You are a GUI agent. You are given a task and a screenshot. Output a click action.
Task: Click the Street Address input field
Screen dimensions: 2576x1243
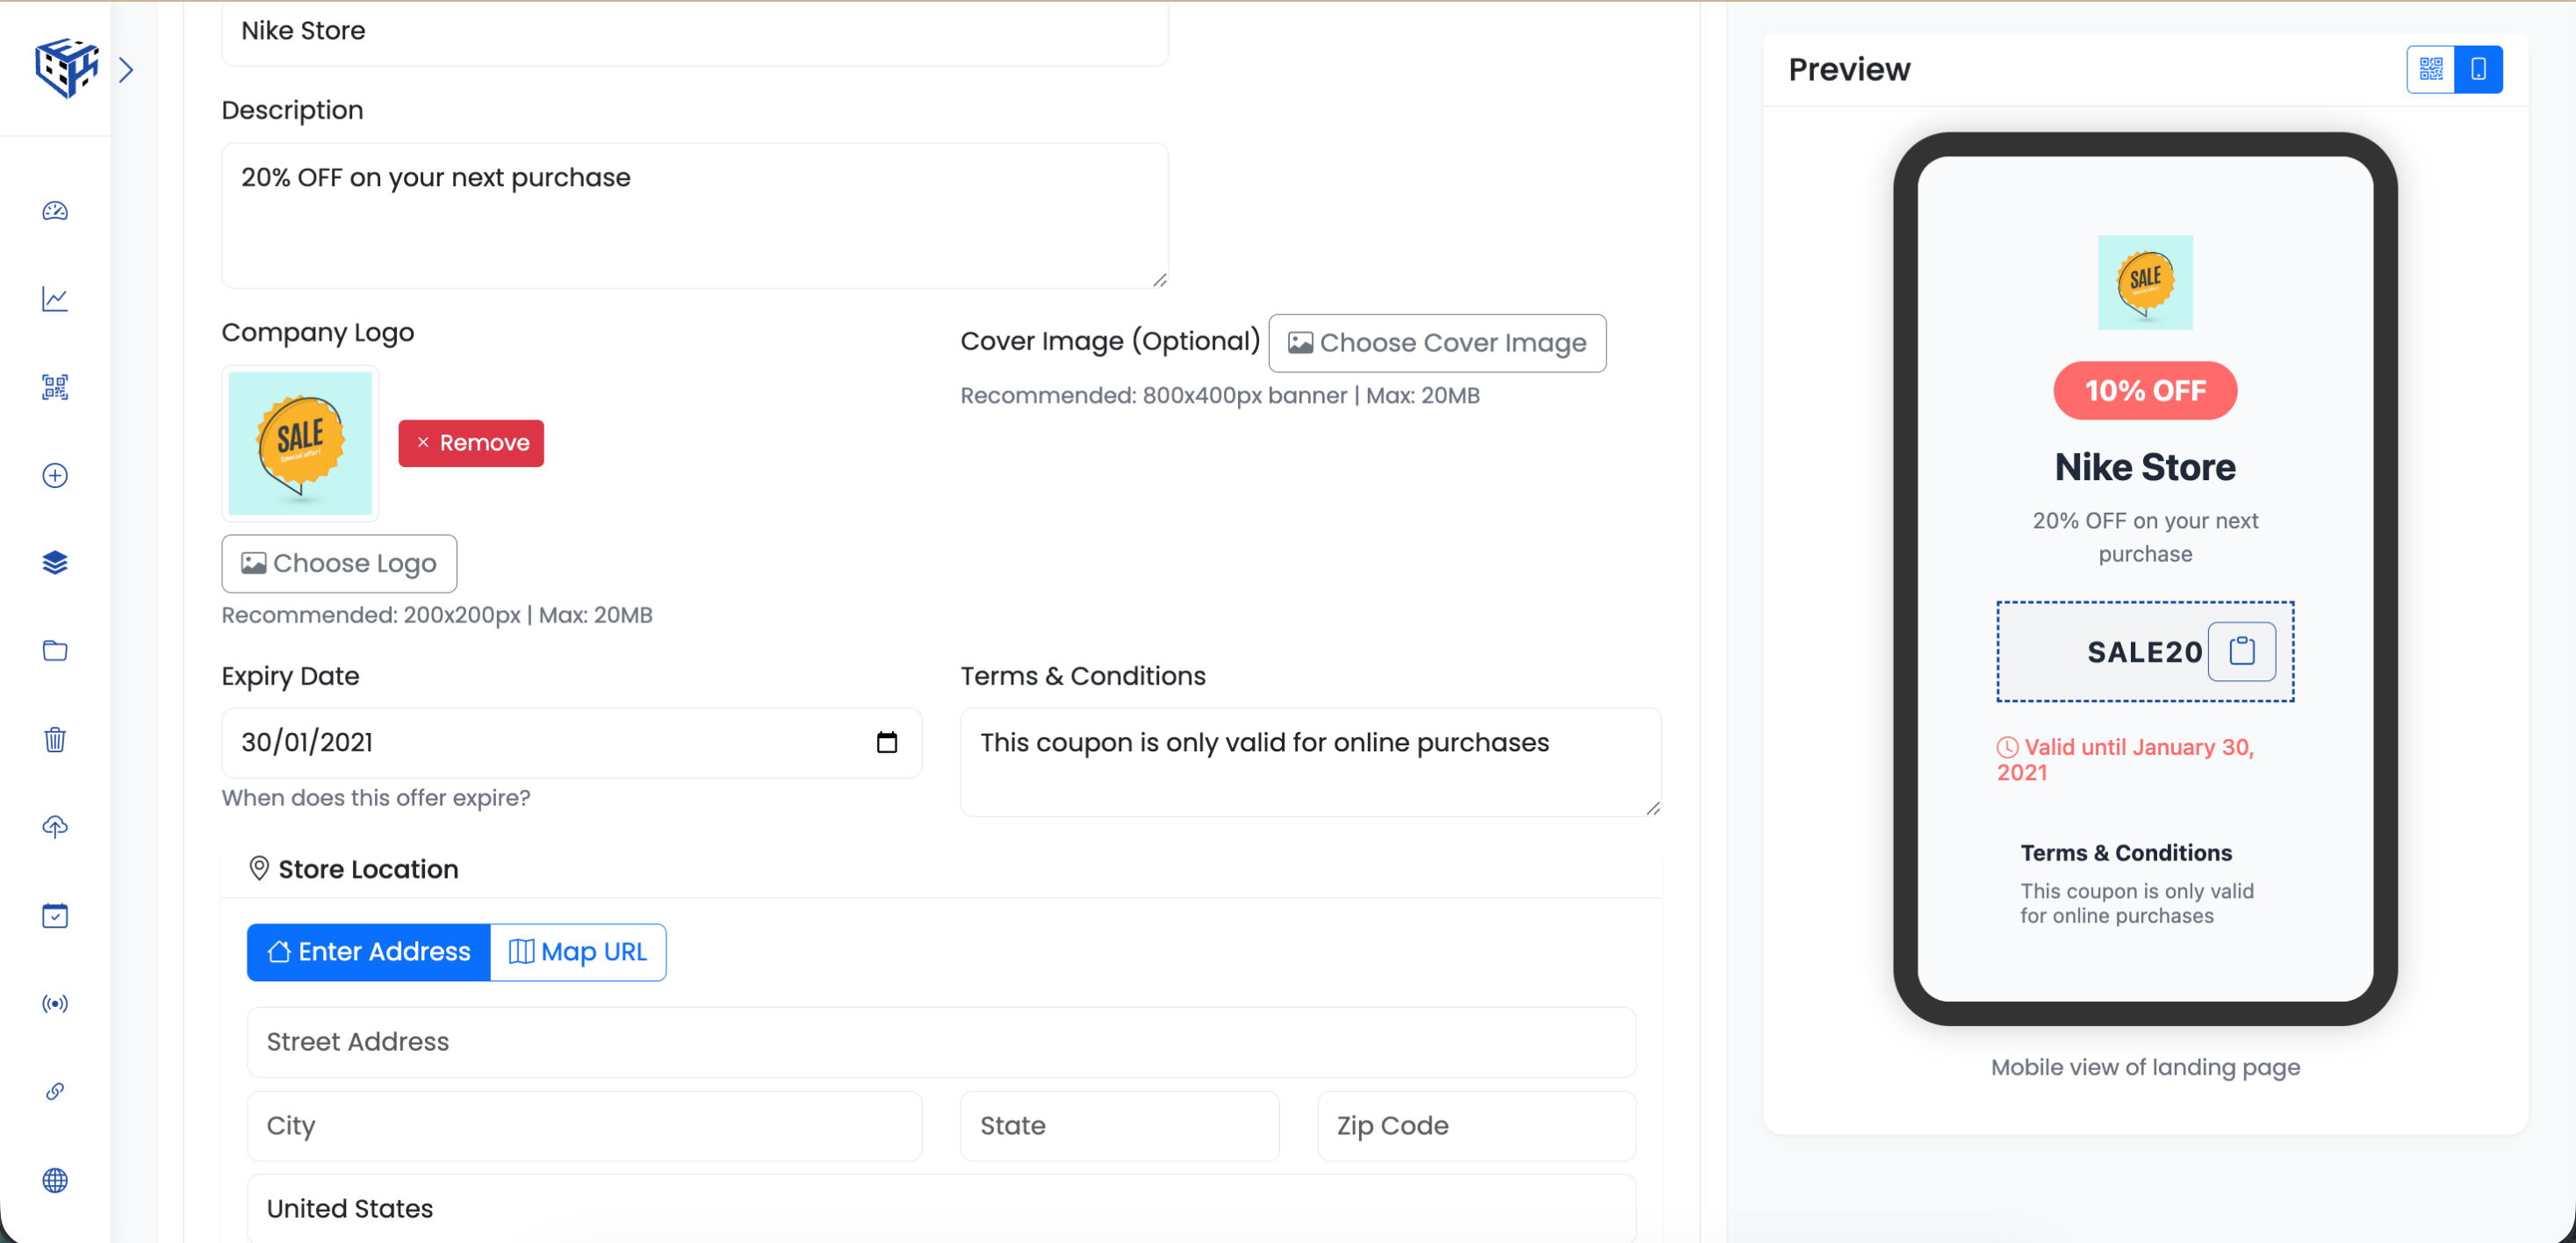tap(940, 1041)
